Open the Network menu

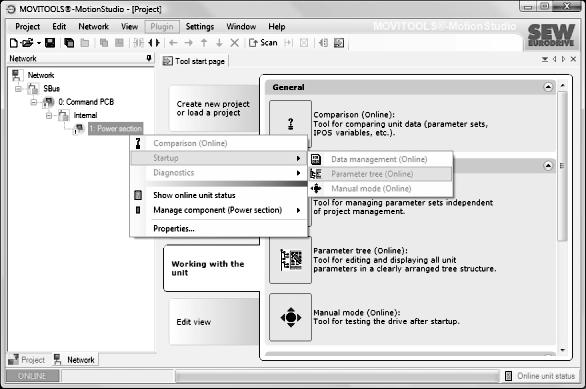(93, 27)
